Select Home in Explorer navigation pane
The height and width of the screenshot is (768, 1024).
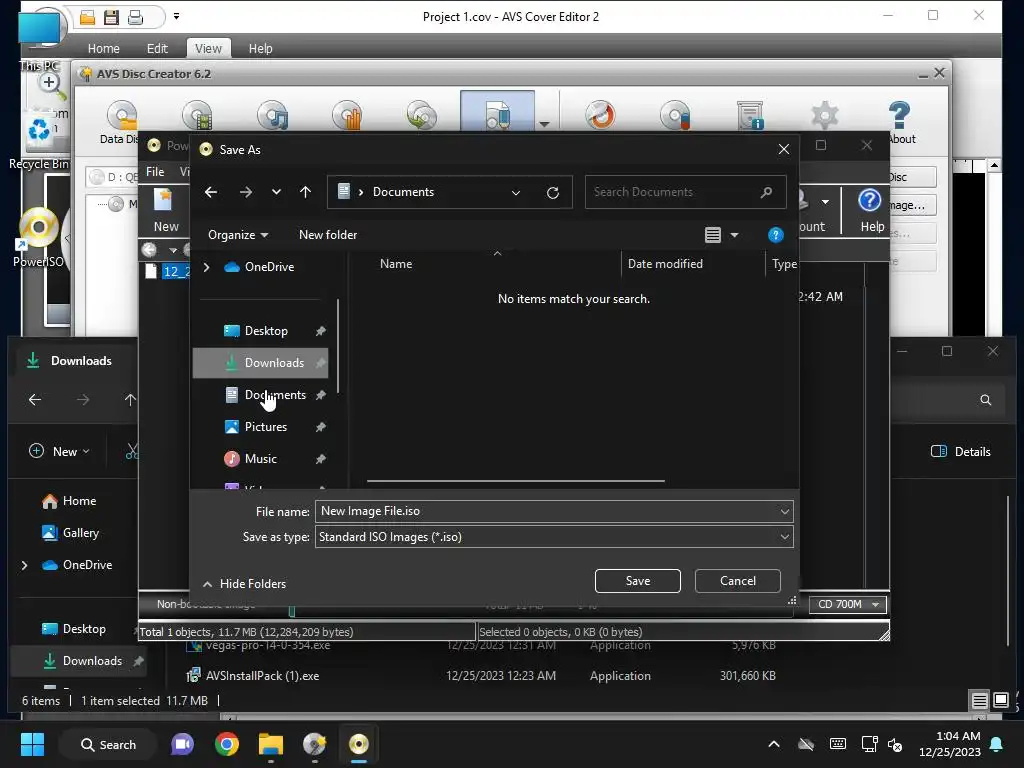click(69, 501)
